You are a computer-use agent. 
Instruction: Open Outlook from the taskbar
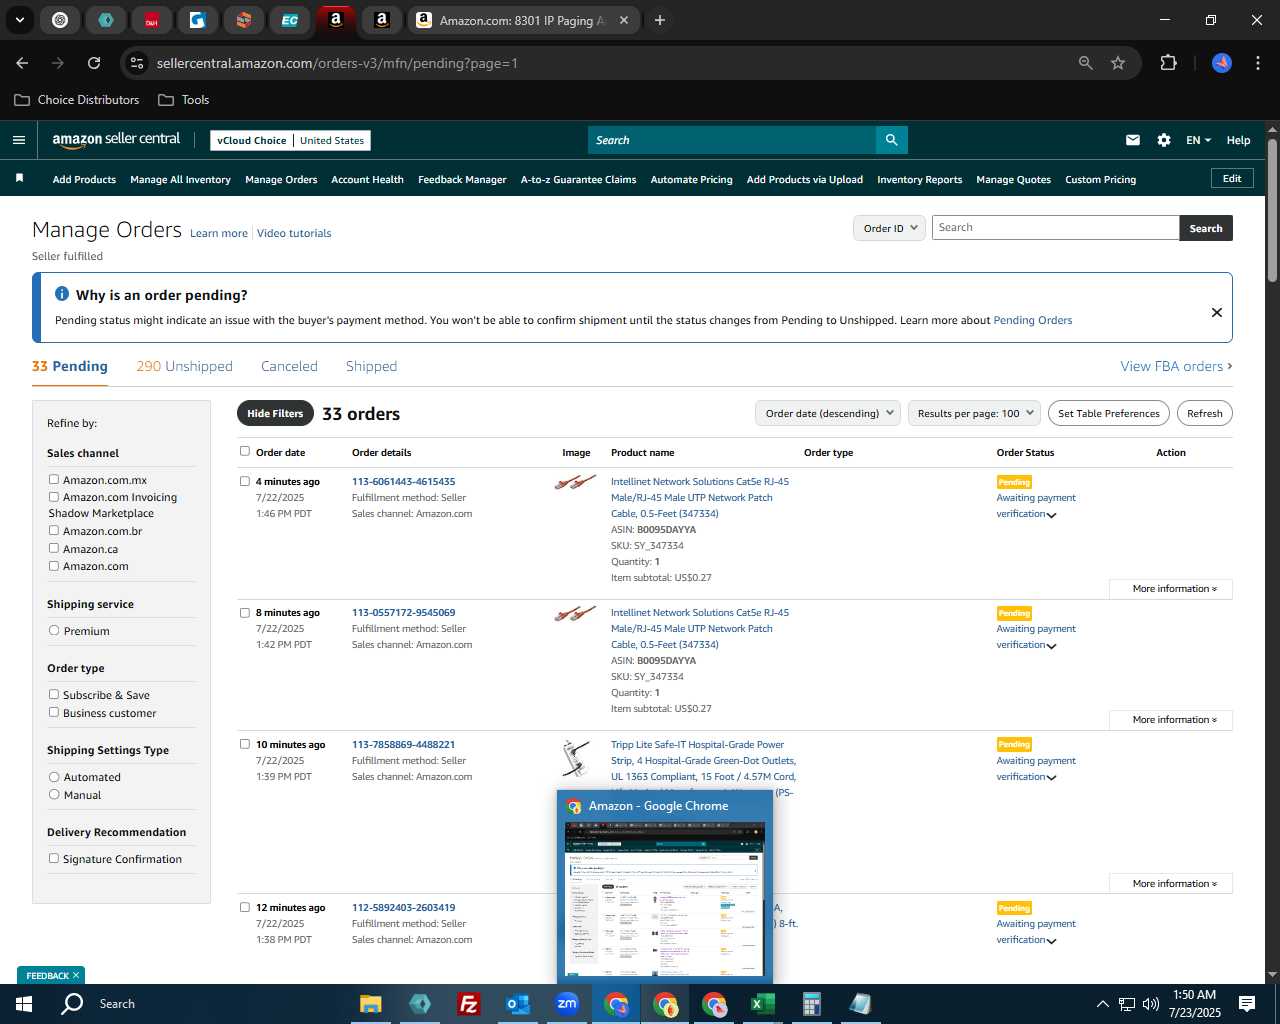pyautogui.click(x=518, y=1004)
